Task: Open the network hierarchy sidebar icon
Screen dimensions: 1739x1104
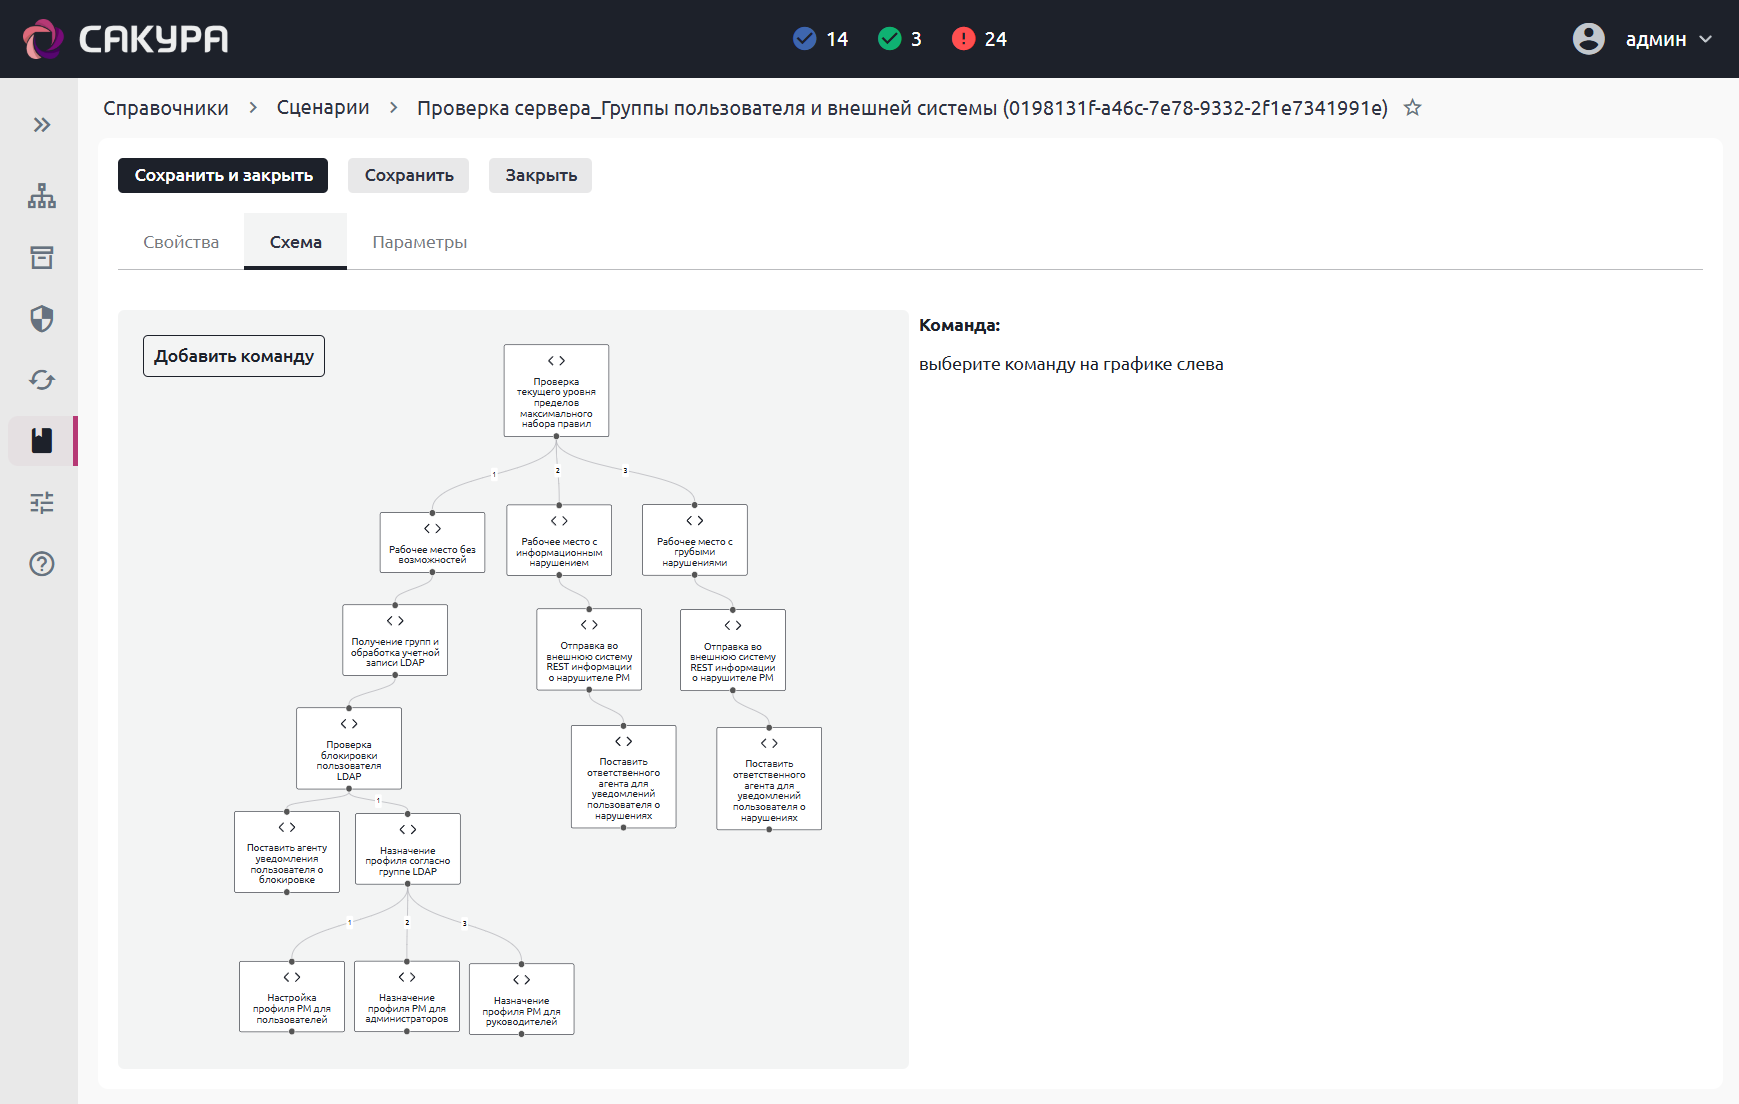Action: pos(41,196)
